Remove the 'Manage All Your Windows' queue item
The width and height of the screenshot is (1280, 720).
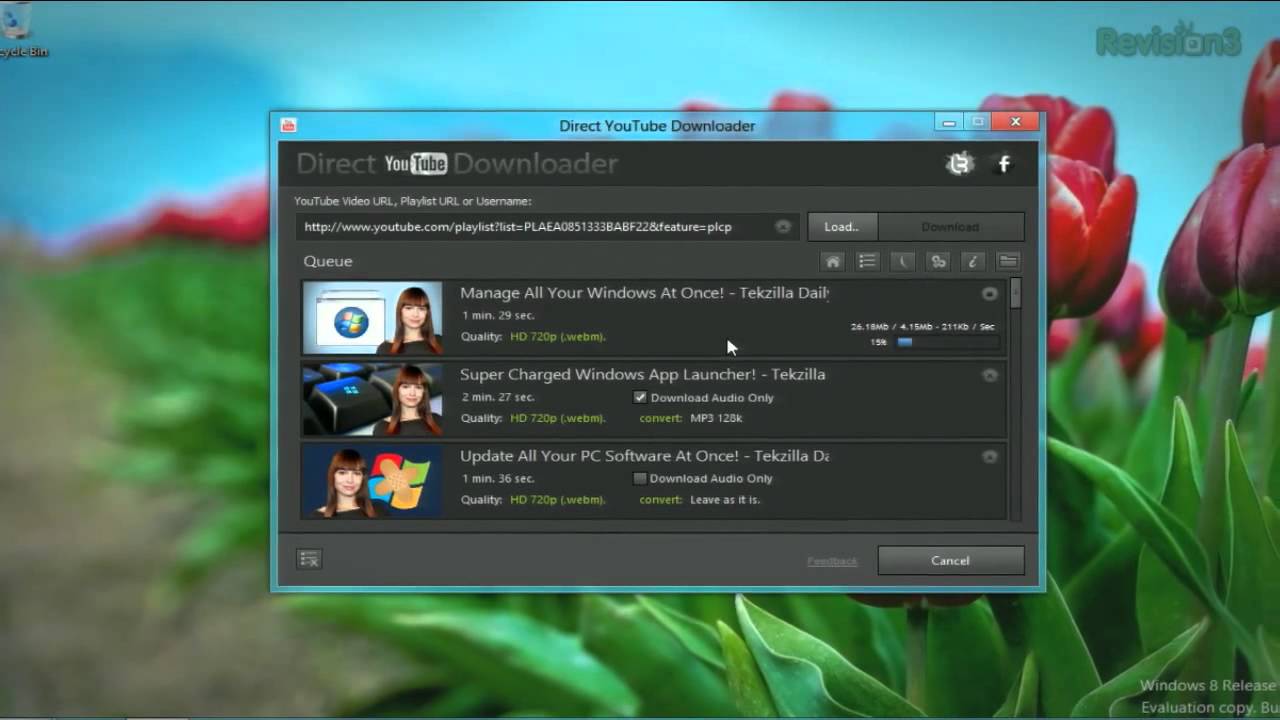click(989, 294)
